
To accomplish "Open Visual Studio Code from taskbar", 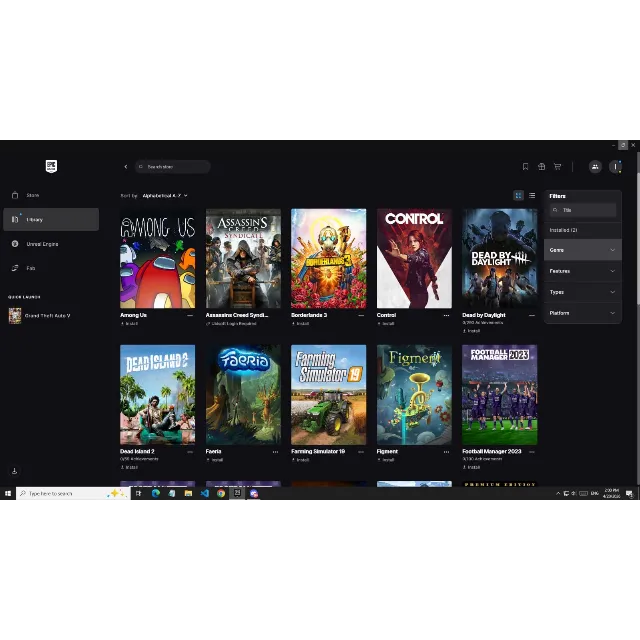I will click(204, 493).
